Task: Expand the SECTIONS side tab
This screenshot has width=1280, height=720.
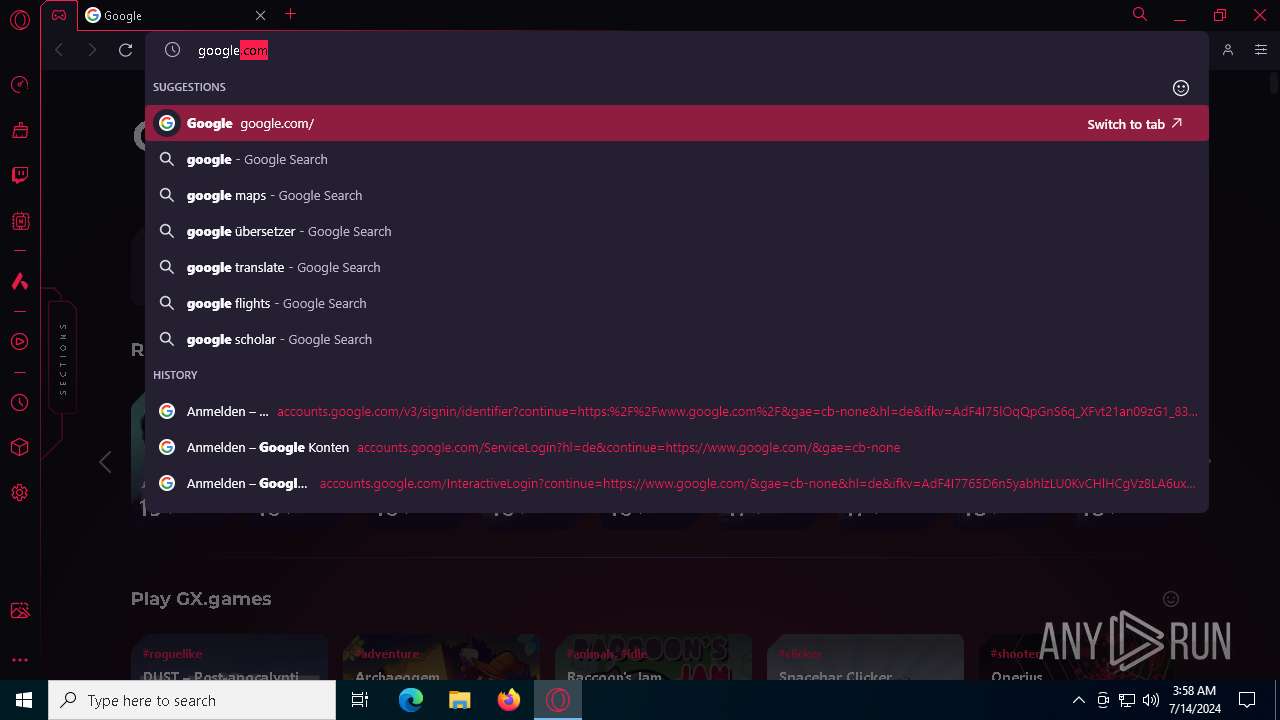Action: pos(63,358)
